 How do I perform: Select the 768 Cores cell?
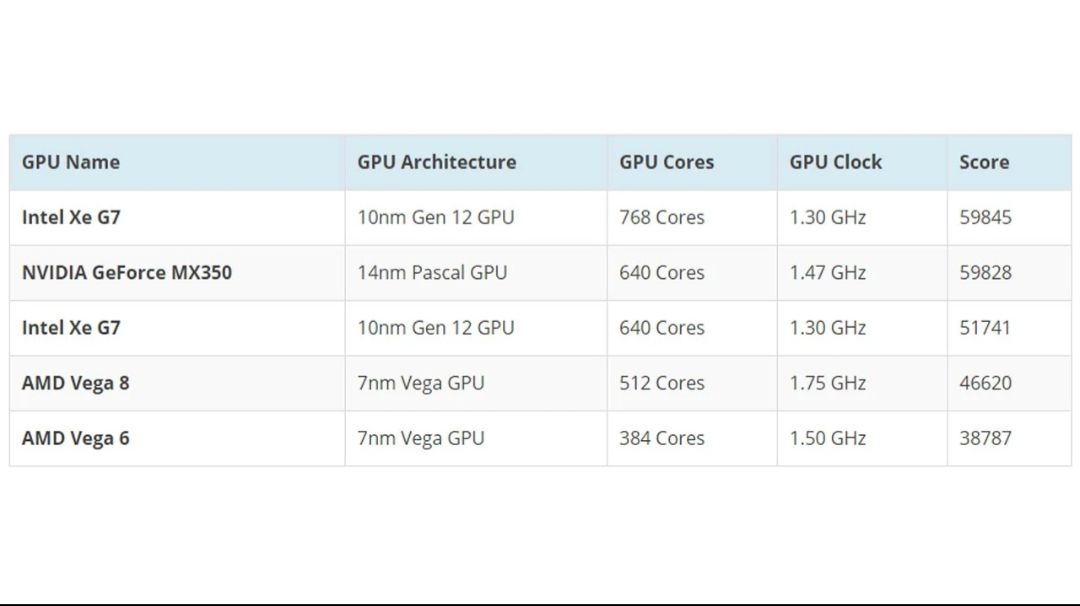[x=662, y=217]
